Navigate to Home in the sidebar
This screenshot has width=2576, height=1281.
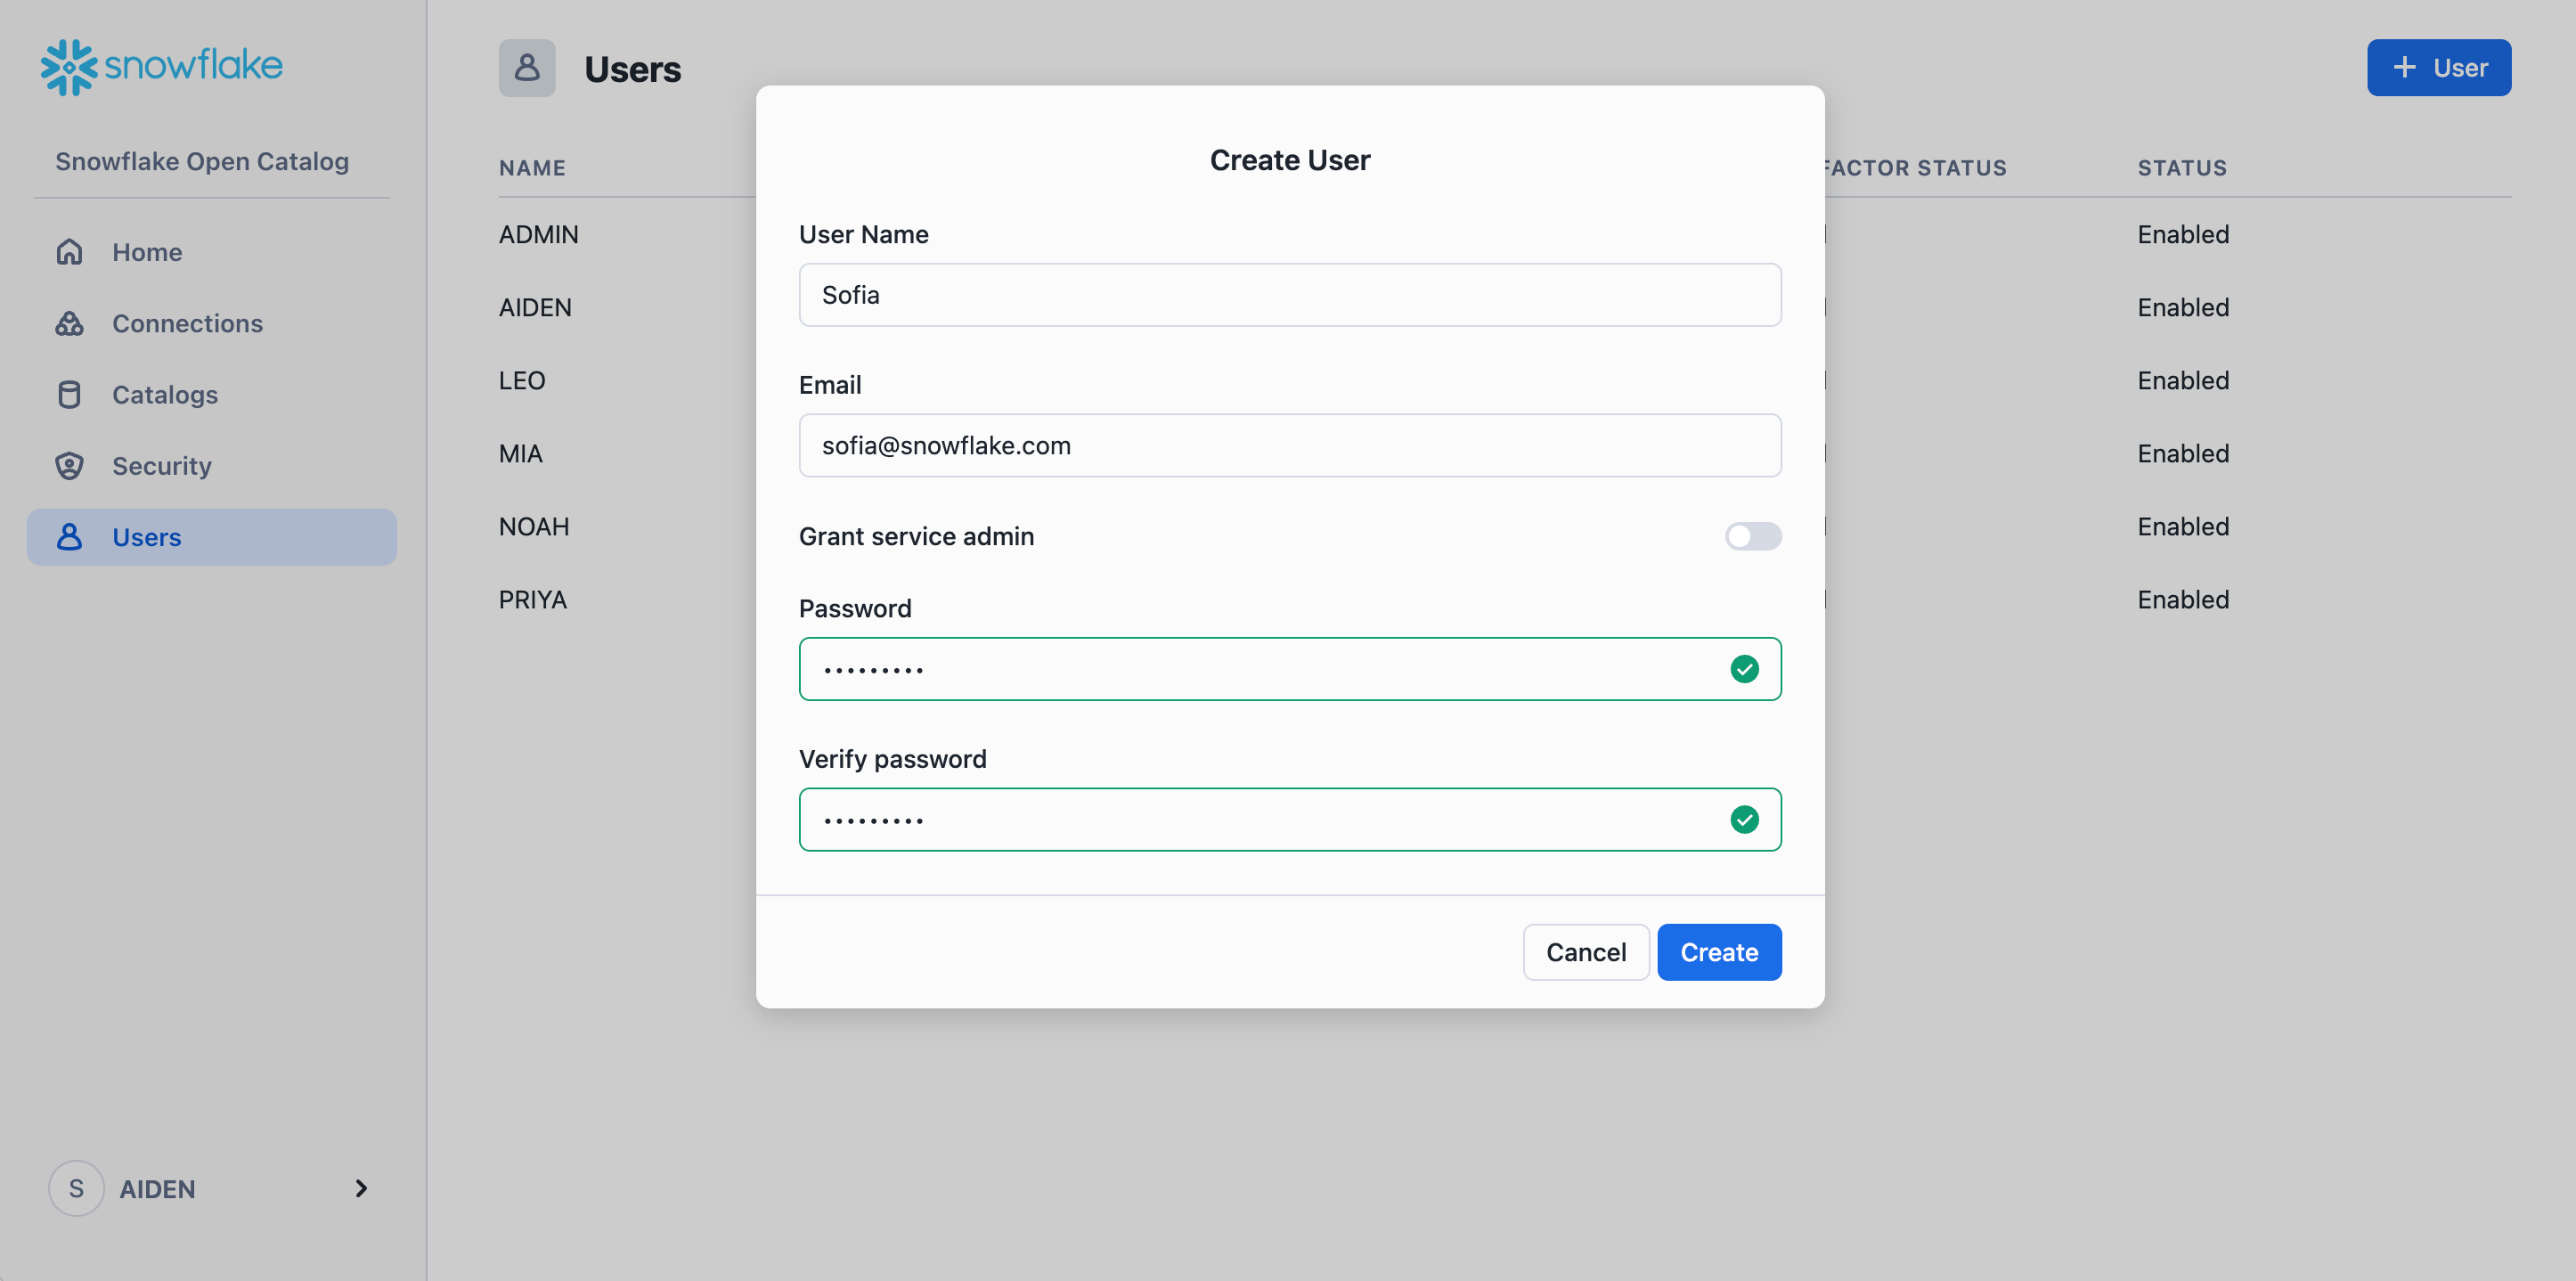click(146, 251)
